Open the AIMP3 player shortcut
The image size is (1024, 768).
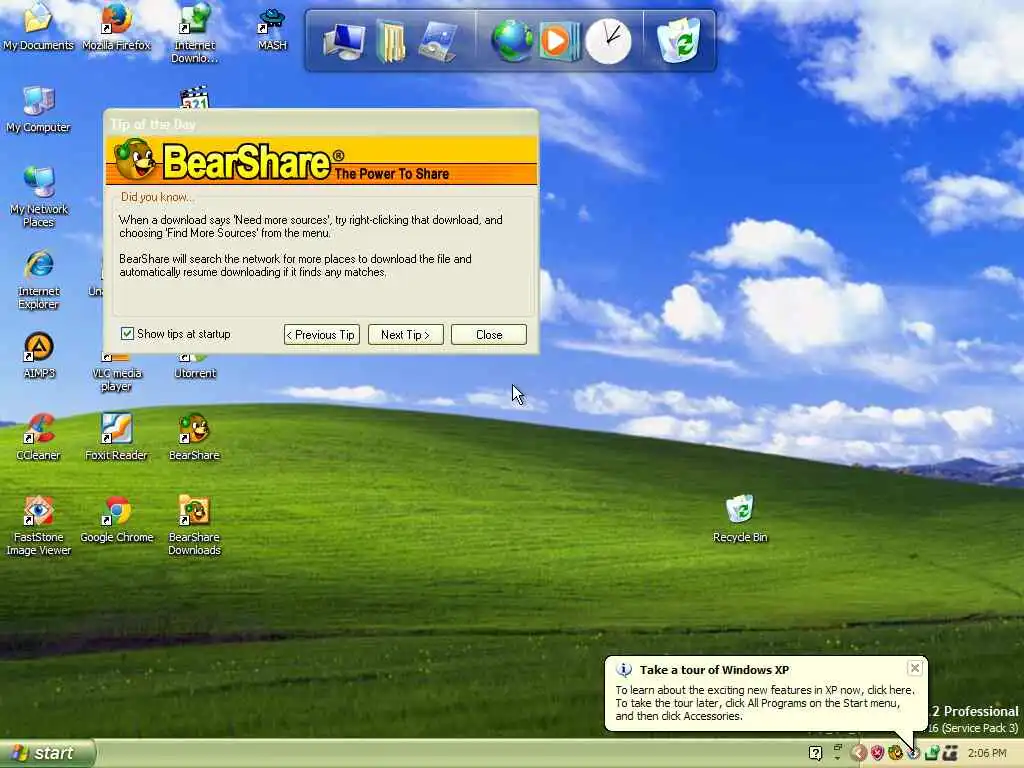pos(39,356)
